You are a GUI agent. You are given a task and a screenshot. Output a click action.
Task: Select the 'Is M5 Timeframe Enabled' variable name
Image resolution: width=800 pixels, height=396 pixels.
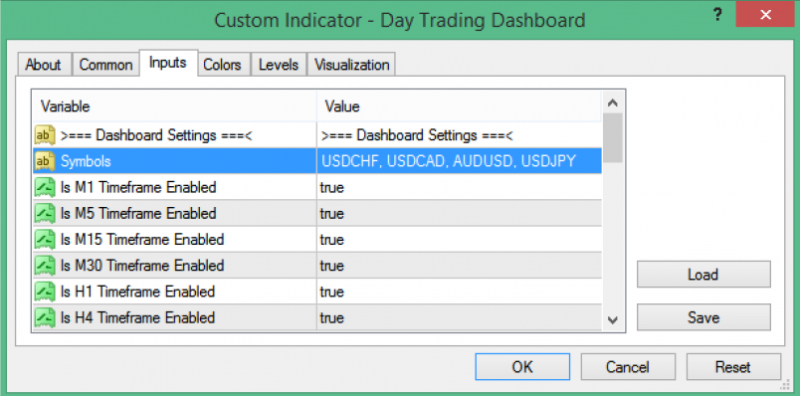pos(138,213)
